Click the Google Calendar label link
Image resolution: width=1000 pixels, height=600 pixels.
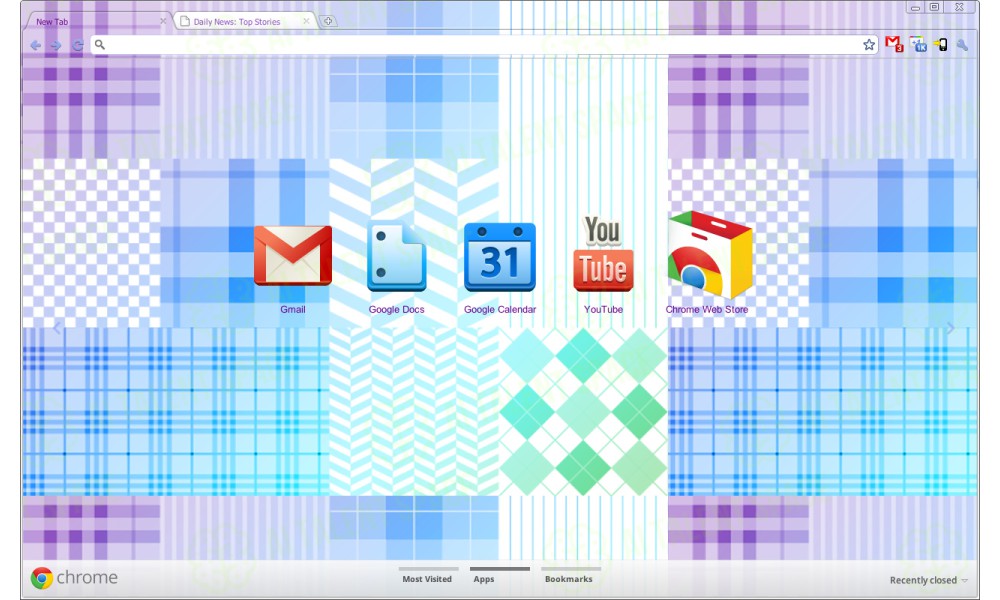point(500,309)
